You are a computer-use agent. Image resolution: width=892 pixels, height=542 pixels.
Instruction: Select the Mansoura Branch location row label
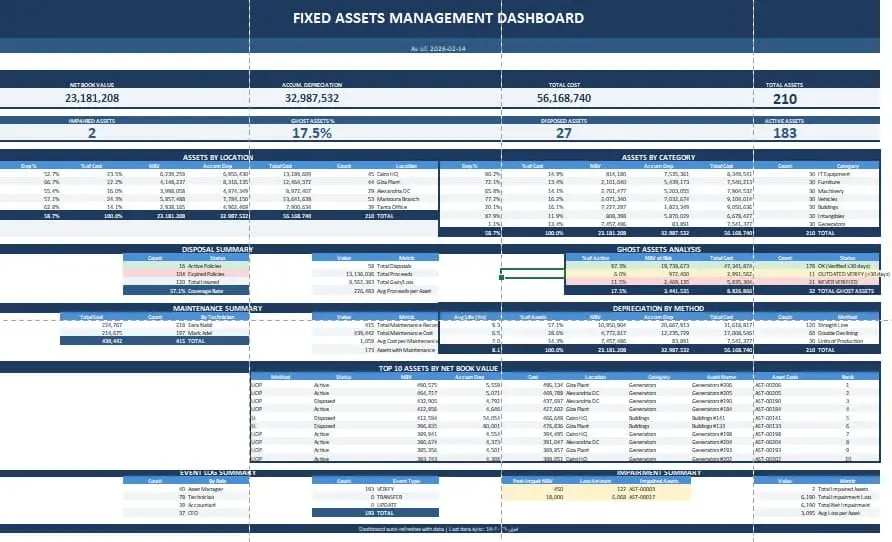tap(398, 199)
